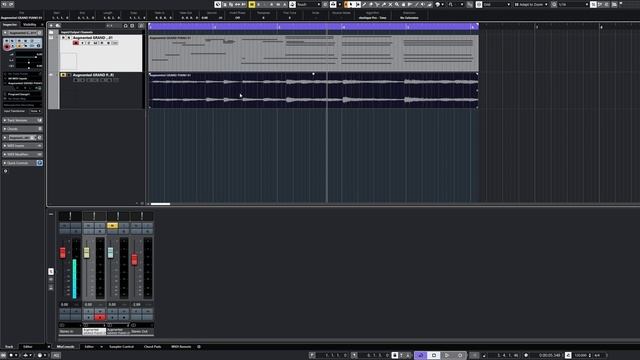Open inspector settings gear below Quick Controls
640x360 pixels.
[x=6, y=171]
